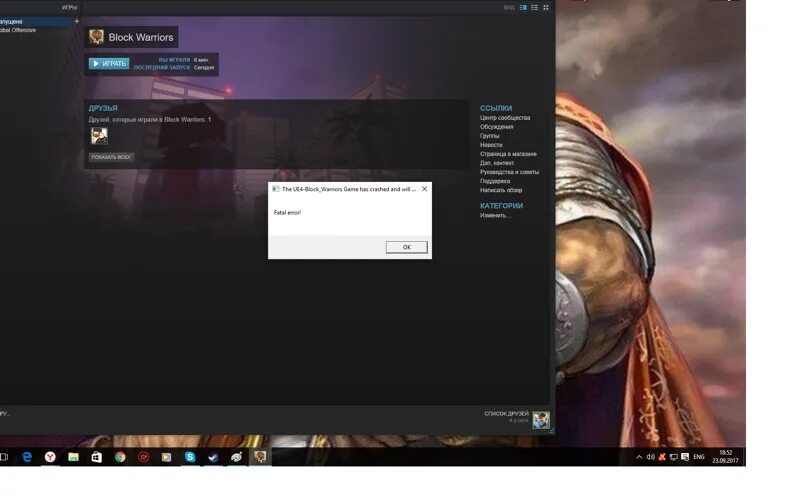800x500 pixels.
Task: Click the friends list avatar in Steam footer
Action: point(541,420)
